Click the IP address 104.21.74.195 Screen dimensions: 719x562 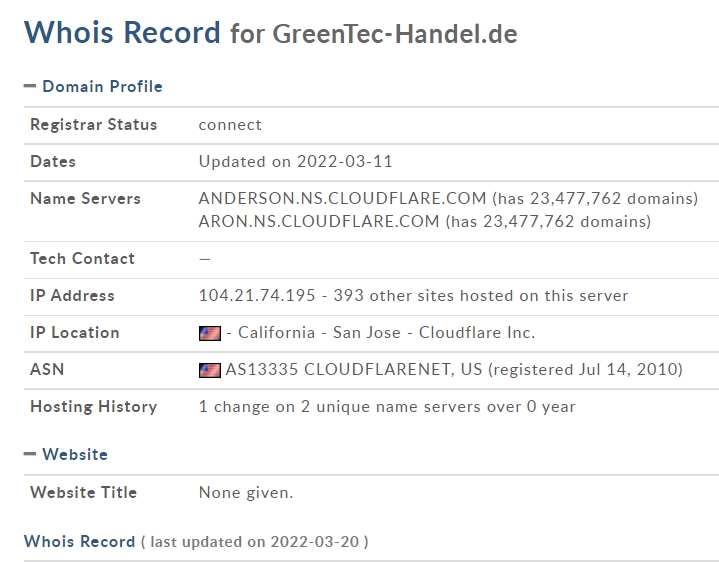[257, 296]
